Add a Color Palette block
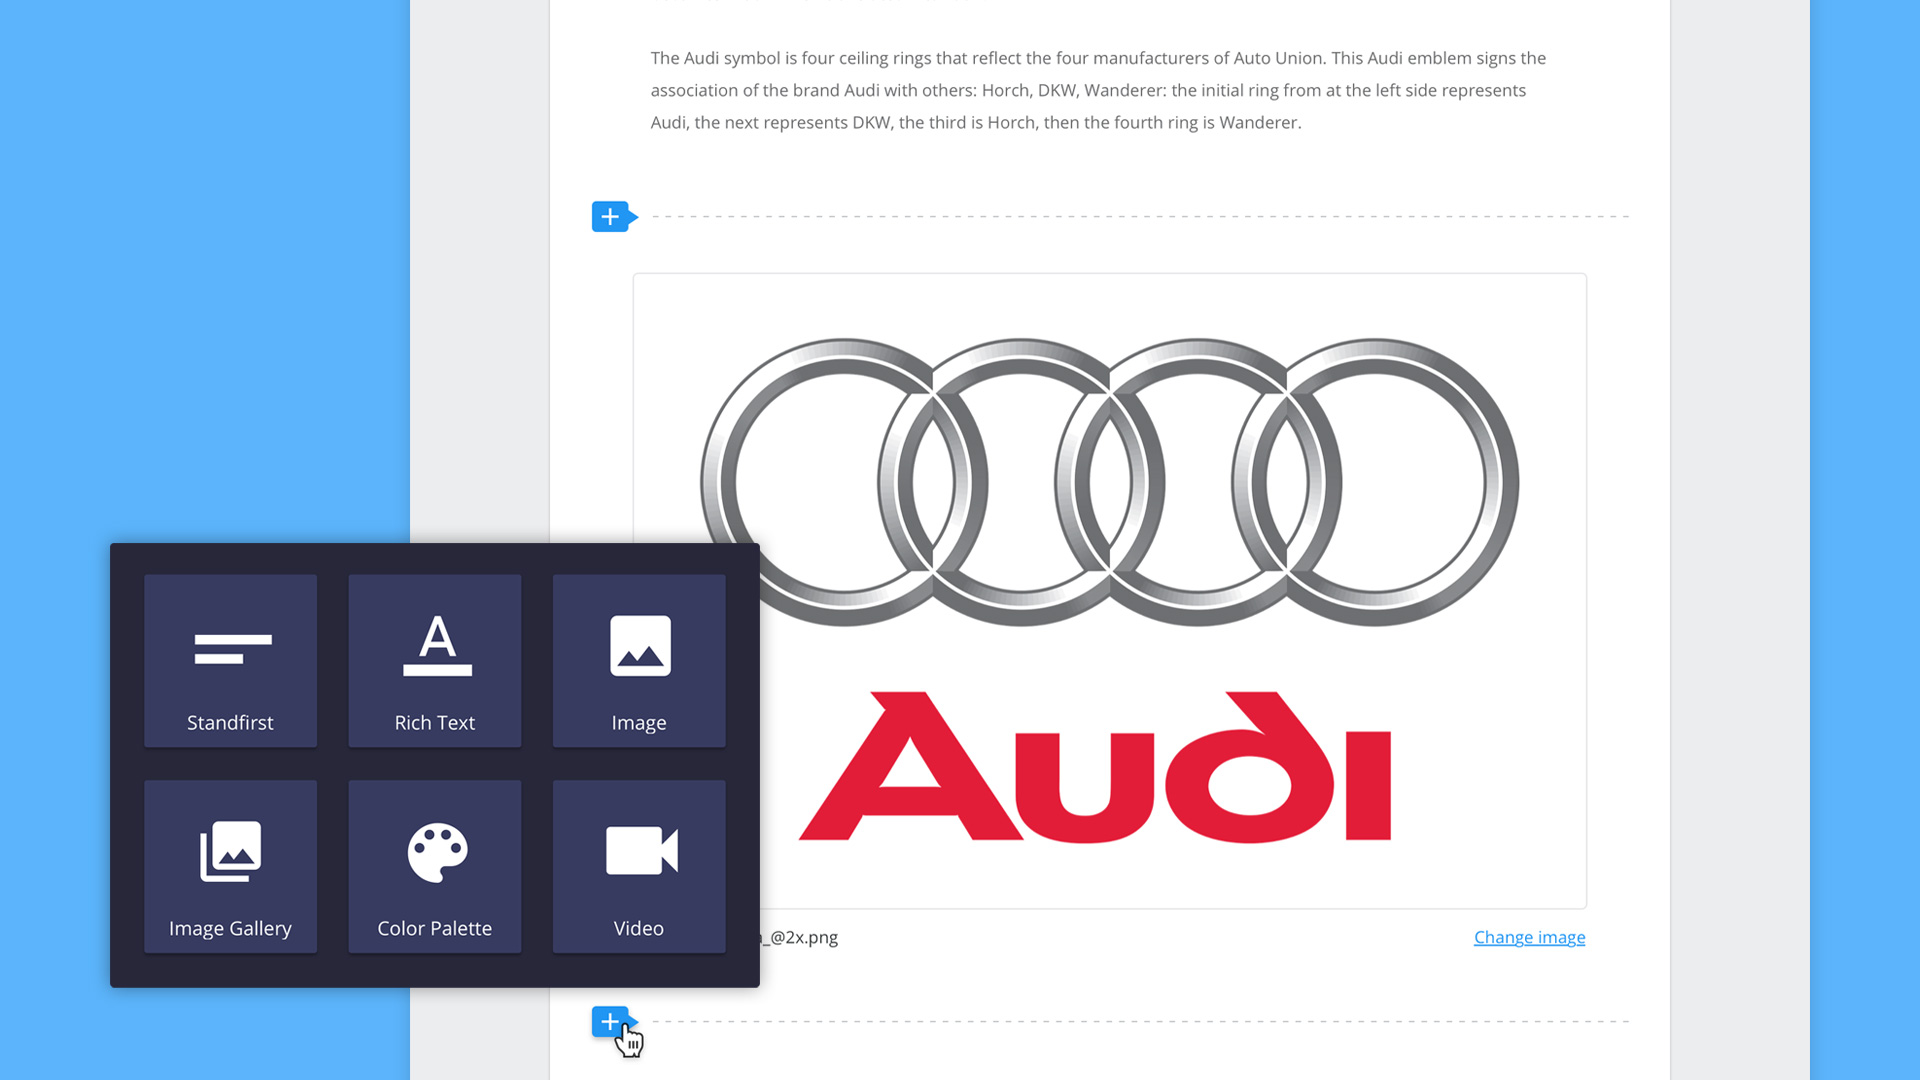 point(434,866)
